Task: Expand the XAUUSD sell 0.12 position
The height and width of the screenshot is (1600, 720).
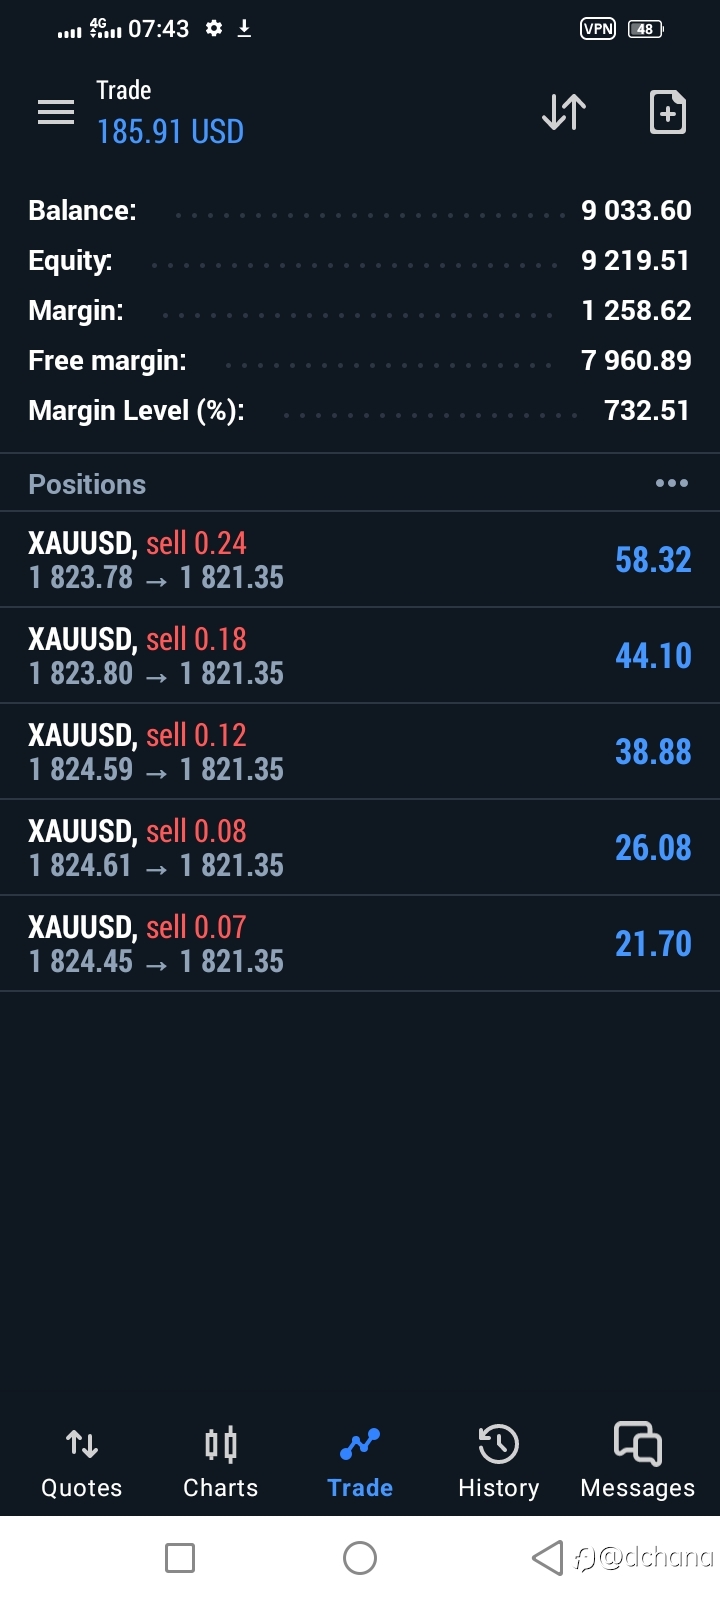Action: coord(360,752)
